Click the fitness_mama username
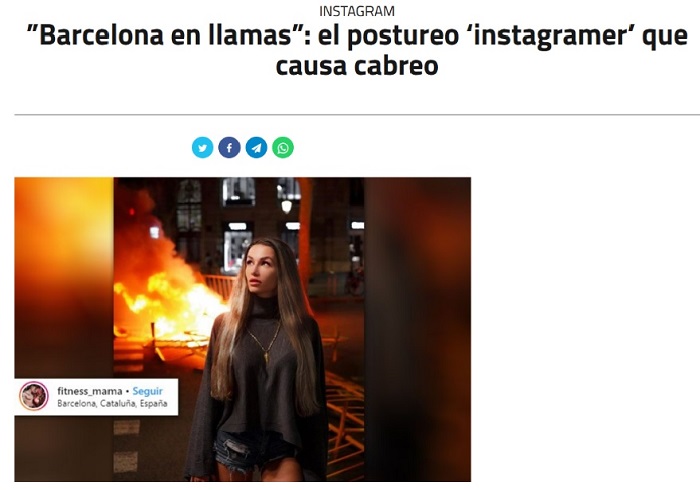The width and height of the screenshot is (700, 490). (89, 391)
